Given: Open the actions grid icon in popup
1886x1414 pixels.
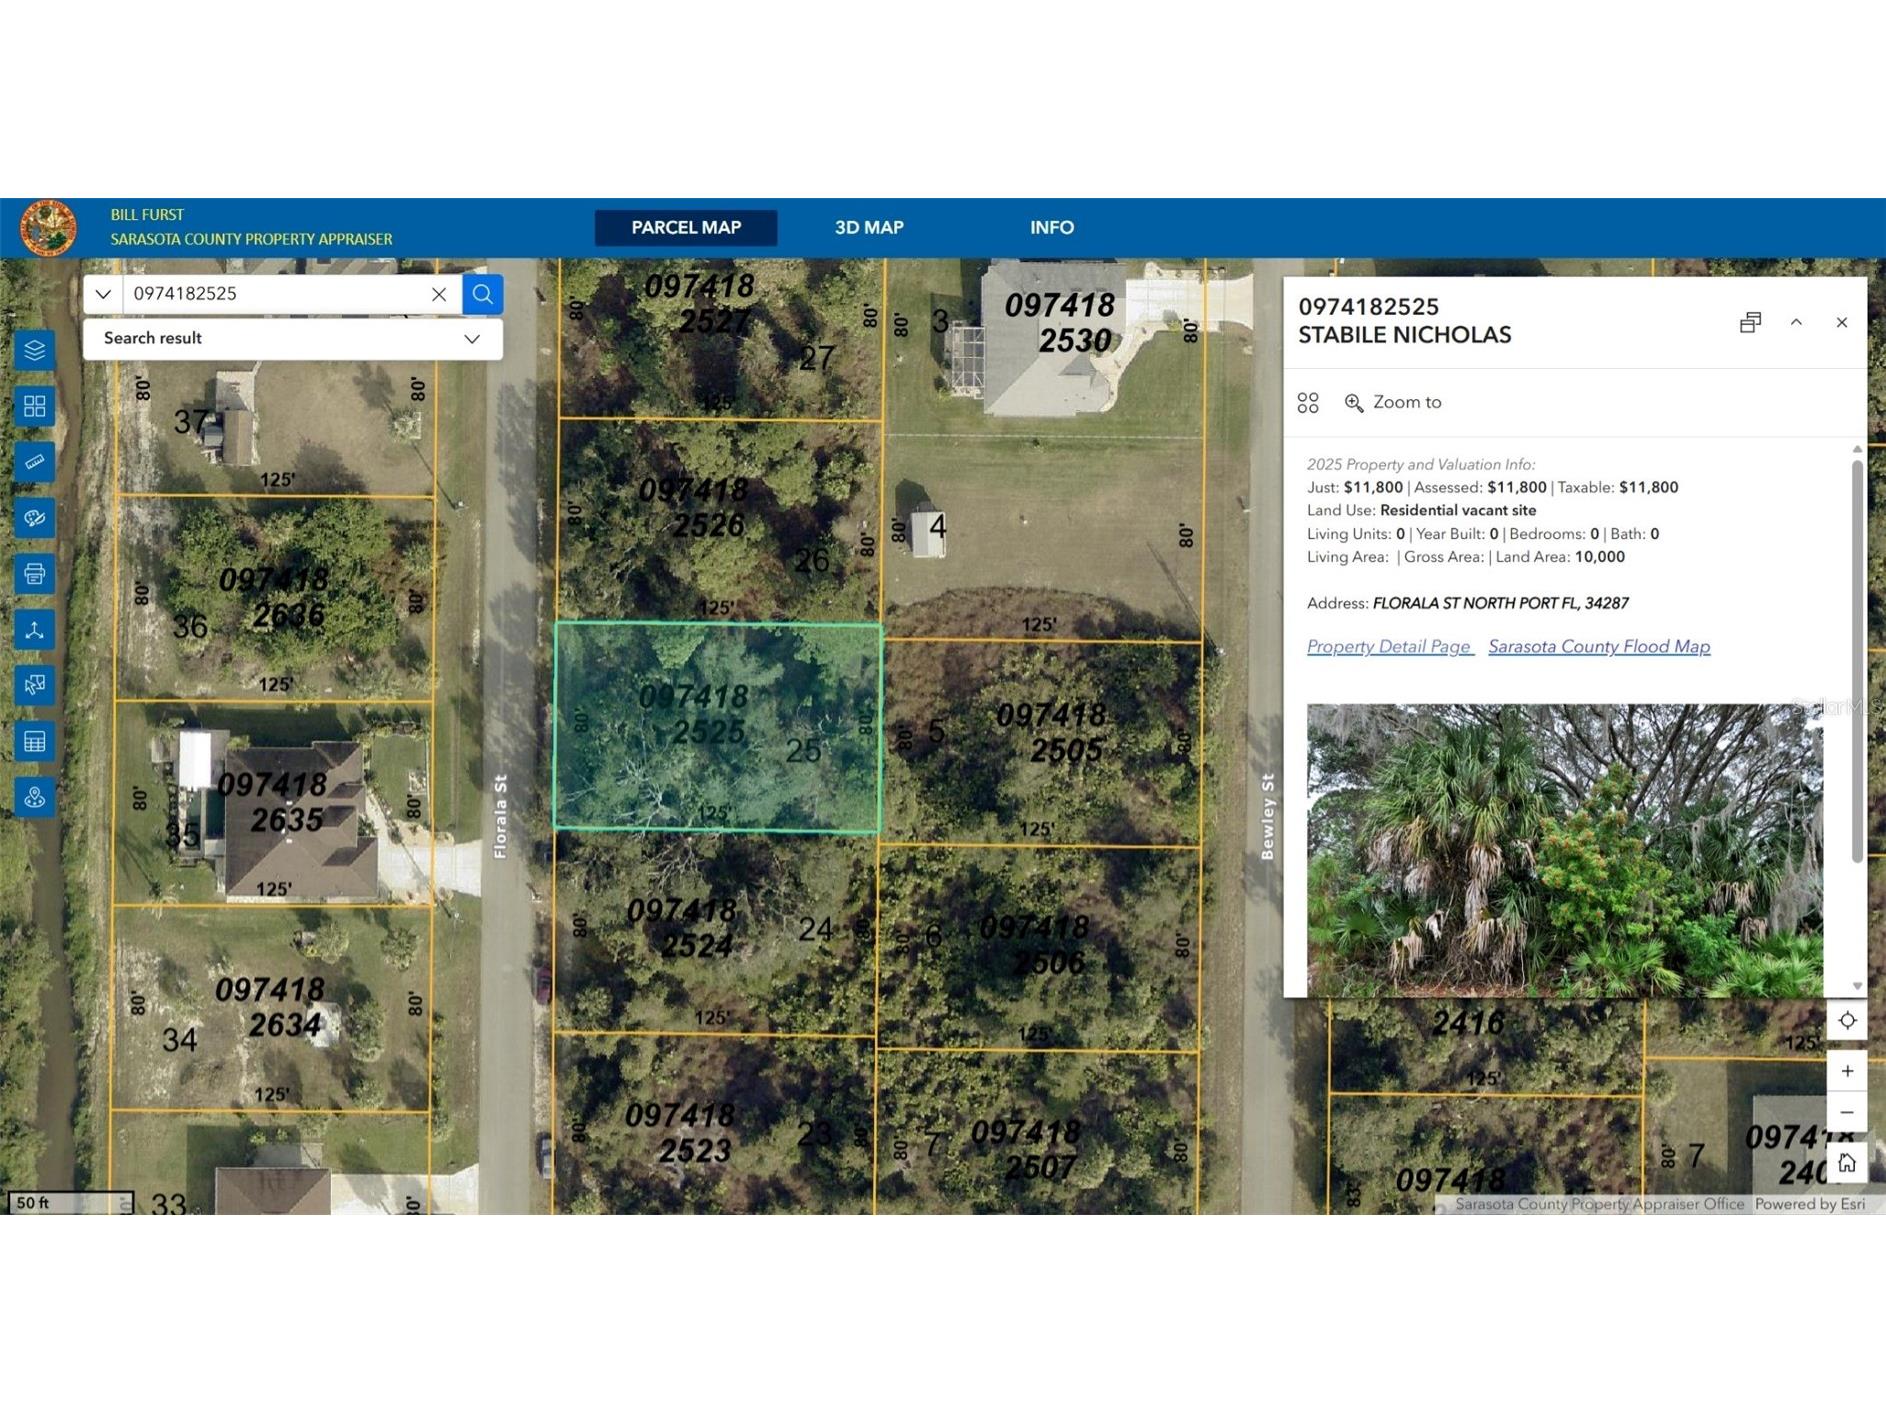Looking at the screenshot, I should (x=1308, y=402).
